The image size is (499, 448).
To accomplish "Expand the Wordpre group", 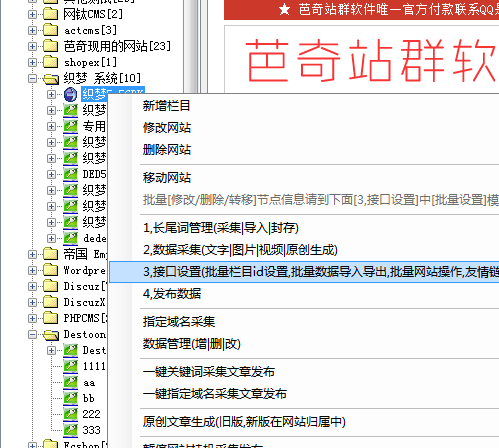I will tap(32, 270).
